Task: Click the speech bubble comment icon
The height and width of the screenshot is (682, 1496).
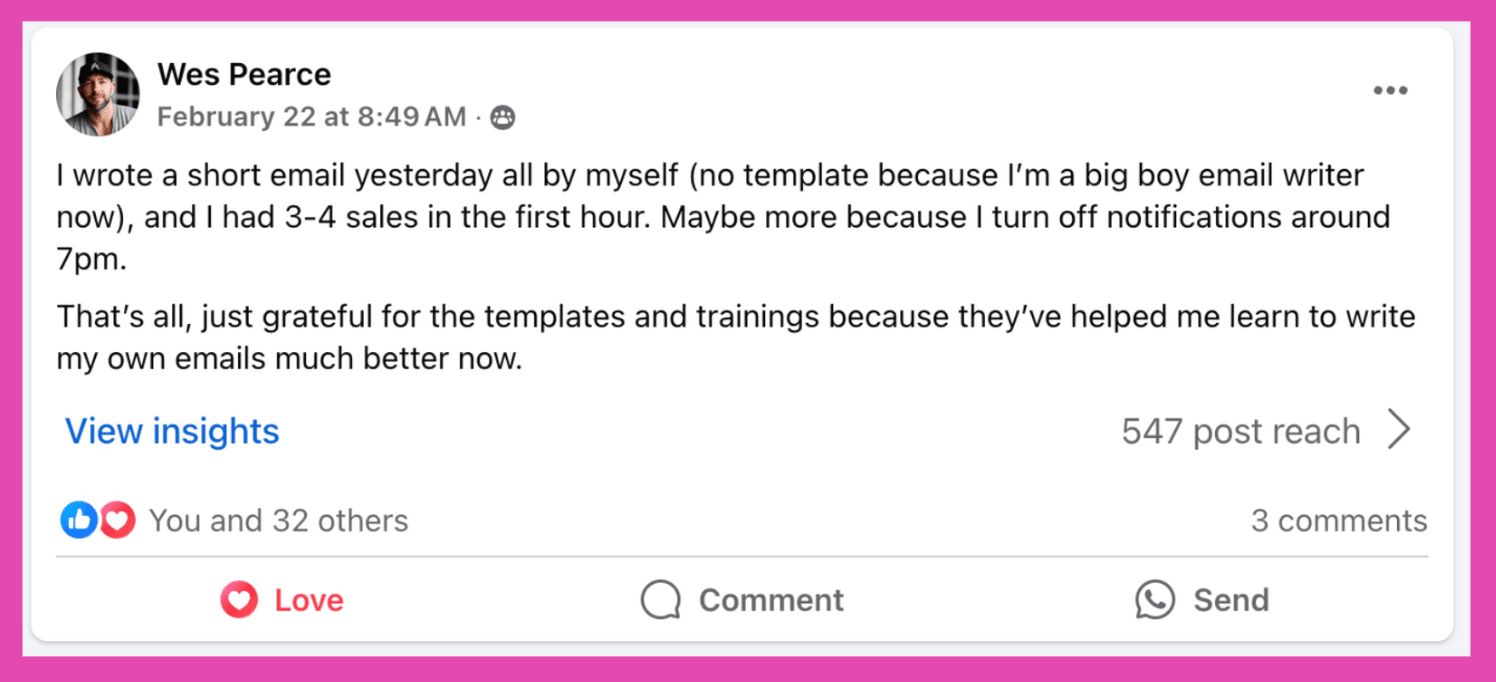Action: pyautogui.click(x=661, y=600)
